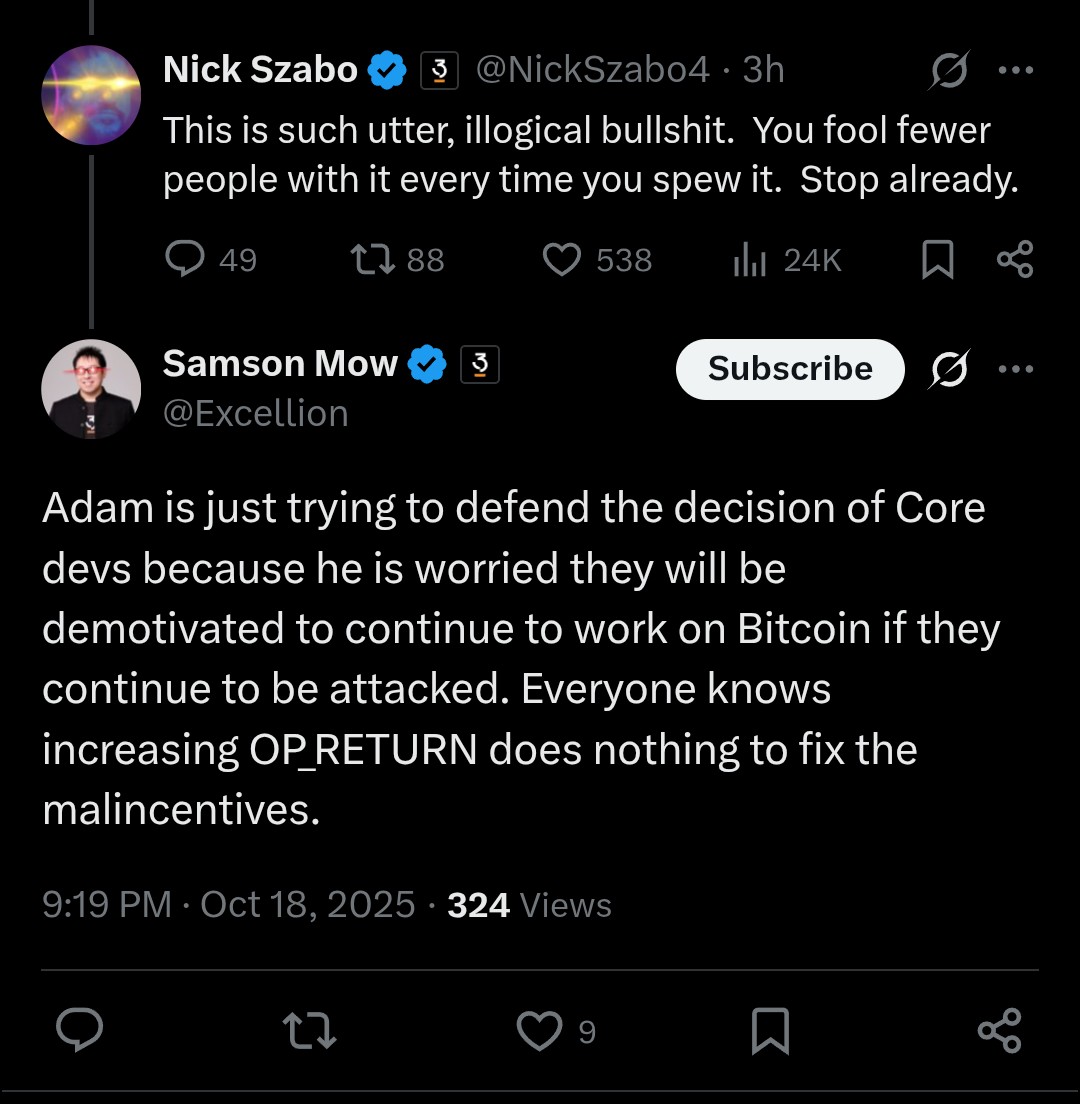Open more options on Samson Mow's tweet

coord(1015,370)
